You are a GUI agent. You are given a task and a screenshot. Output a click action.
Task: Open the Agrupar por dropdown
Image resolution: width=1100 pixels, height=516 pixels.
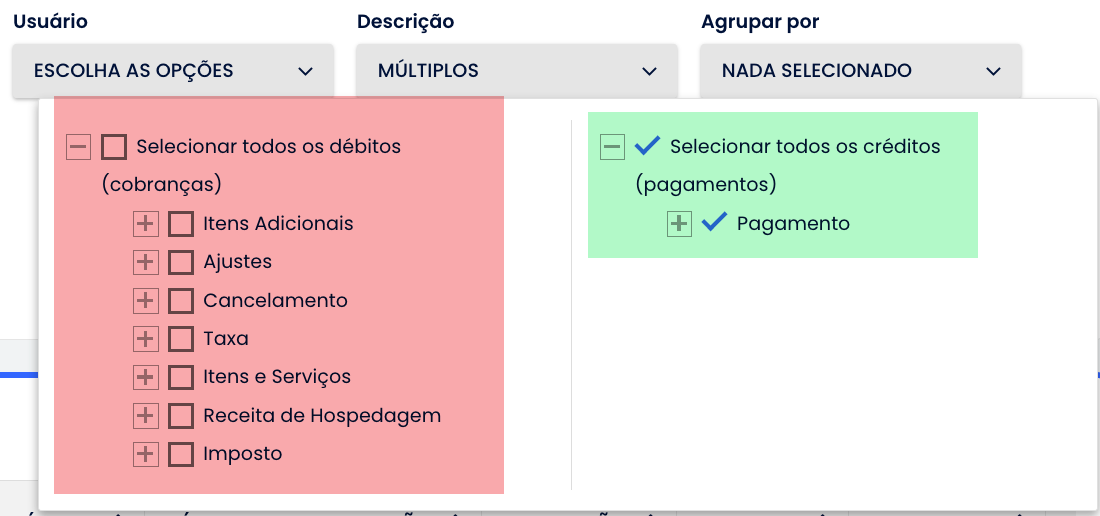pos(861,71)
